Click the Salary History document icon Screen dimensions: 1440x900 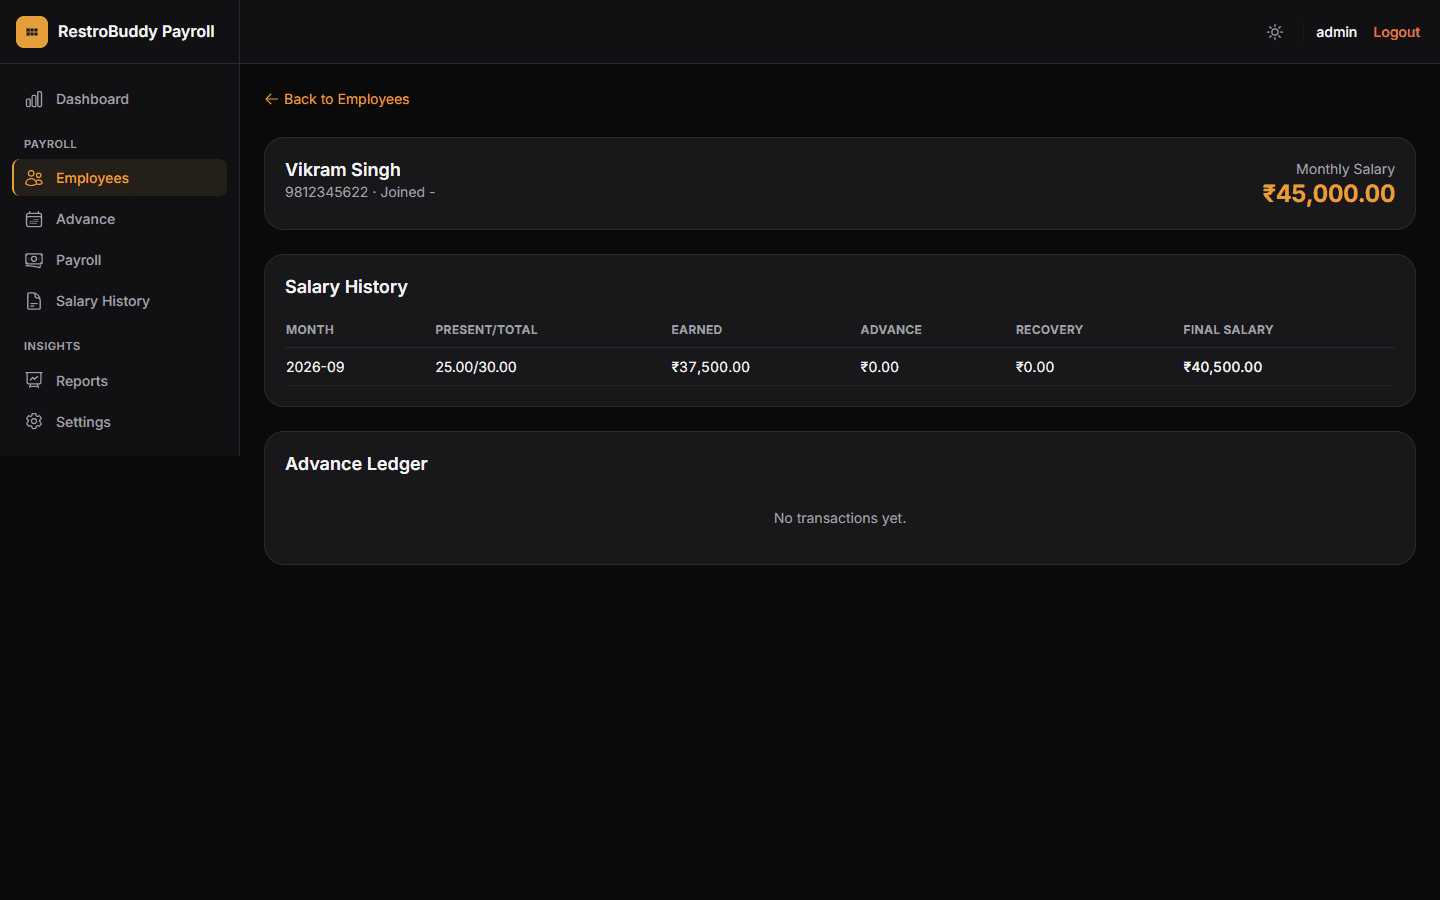point(34,301)
